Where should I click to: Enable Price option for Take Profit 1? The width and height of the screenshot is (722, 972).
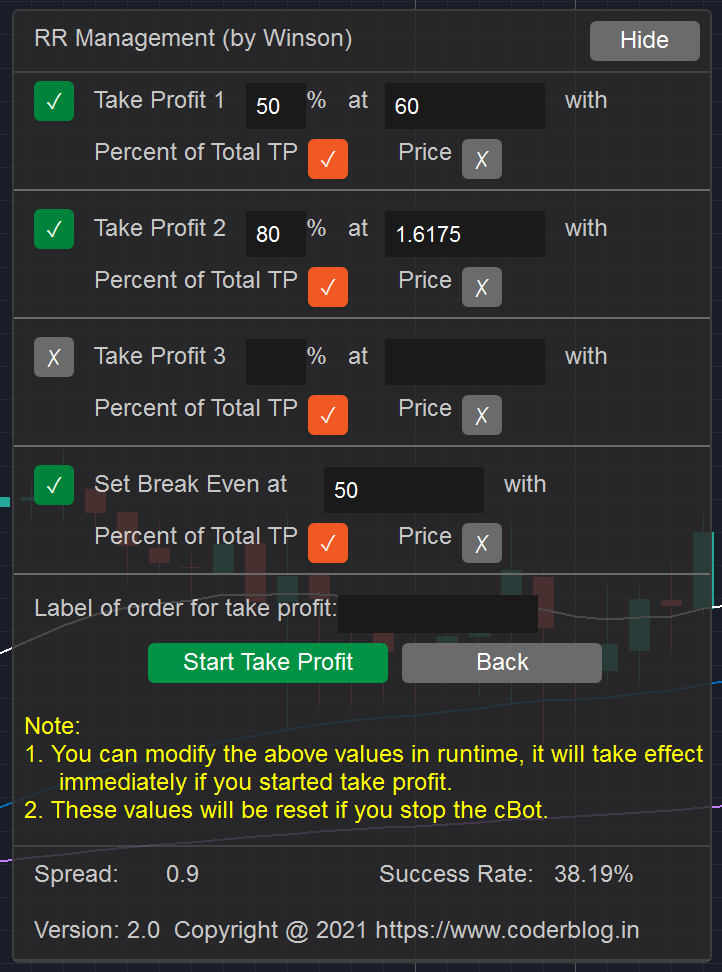pos(482,159)
